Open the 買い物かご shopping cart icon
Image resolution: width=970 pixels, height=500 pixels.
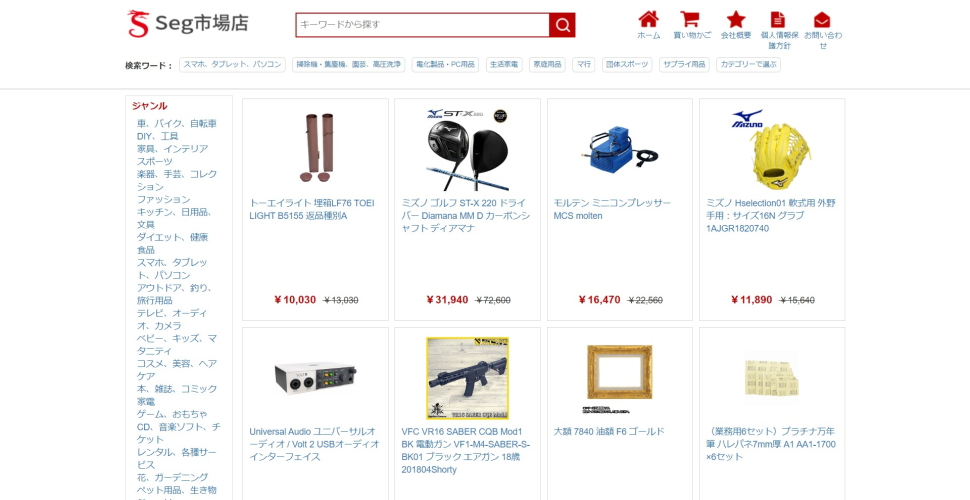click(x=690, y=19)
